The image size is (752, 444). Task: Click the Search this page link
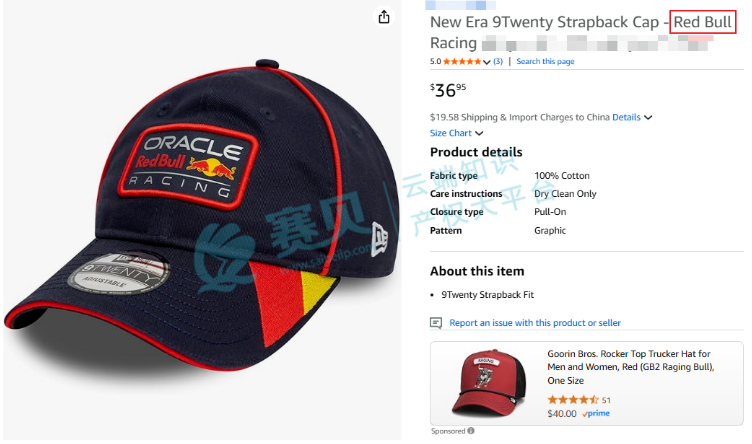point(545,62)
